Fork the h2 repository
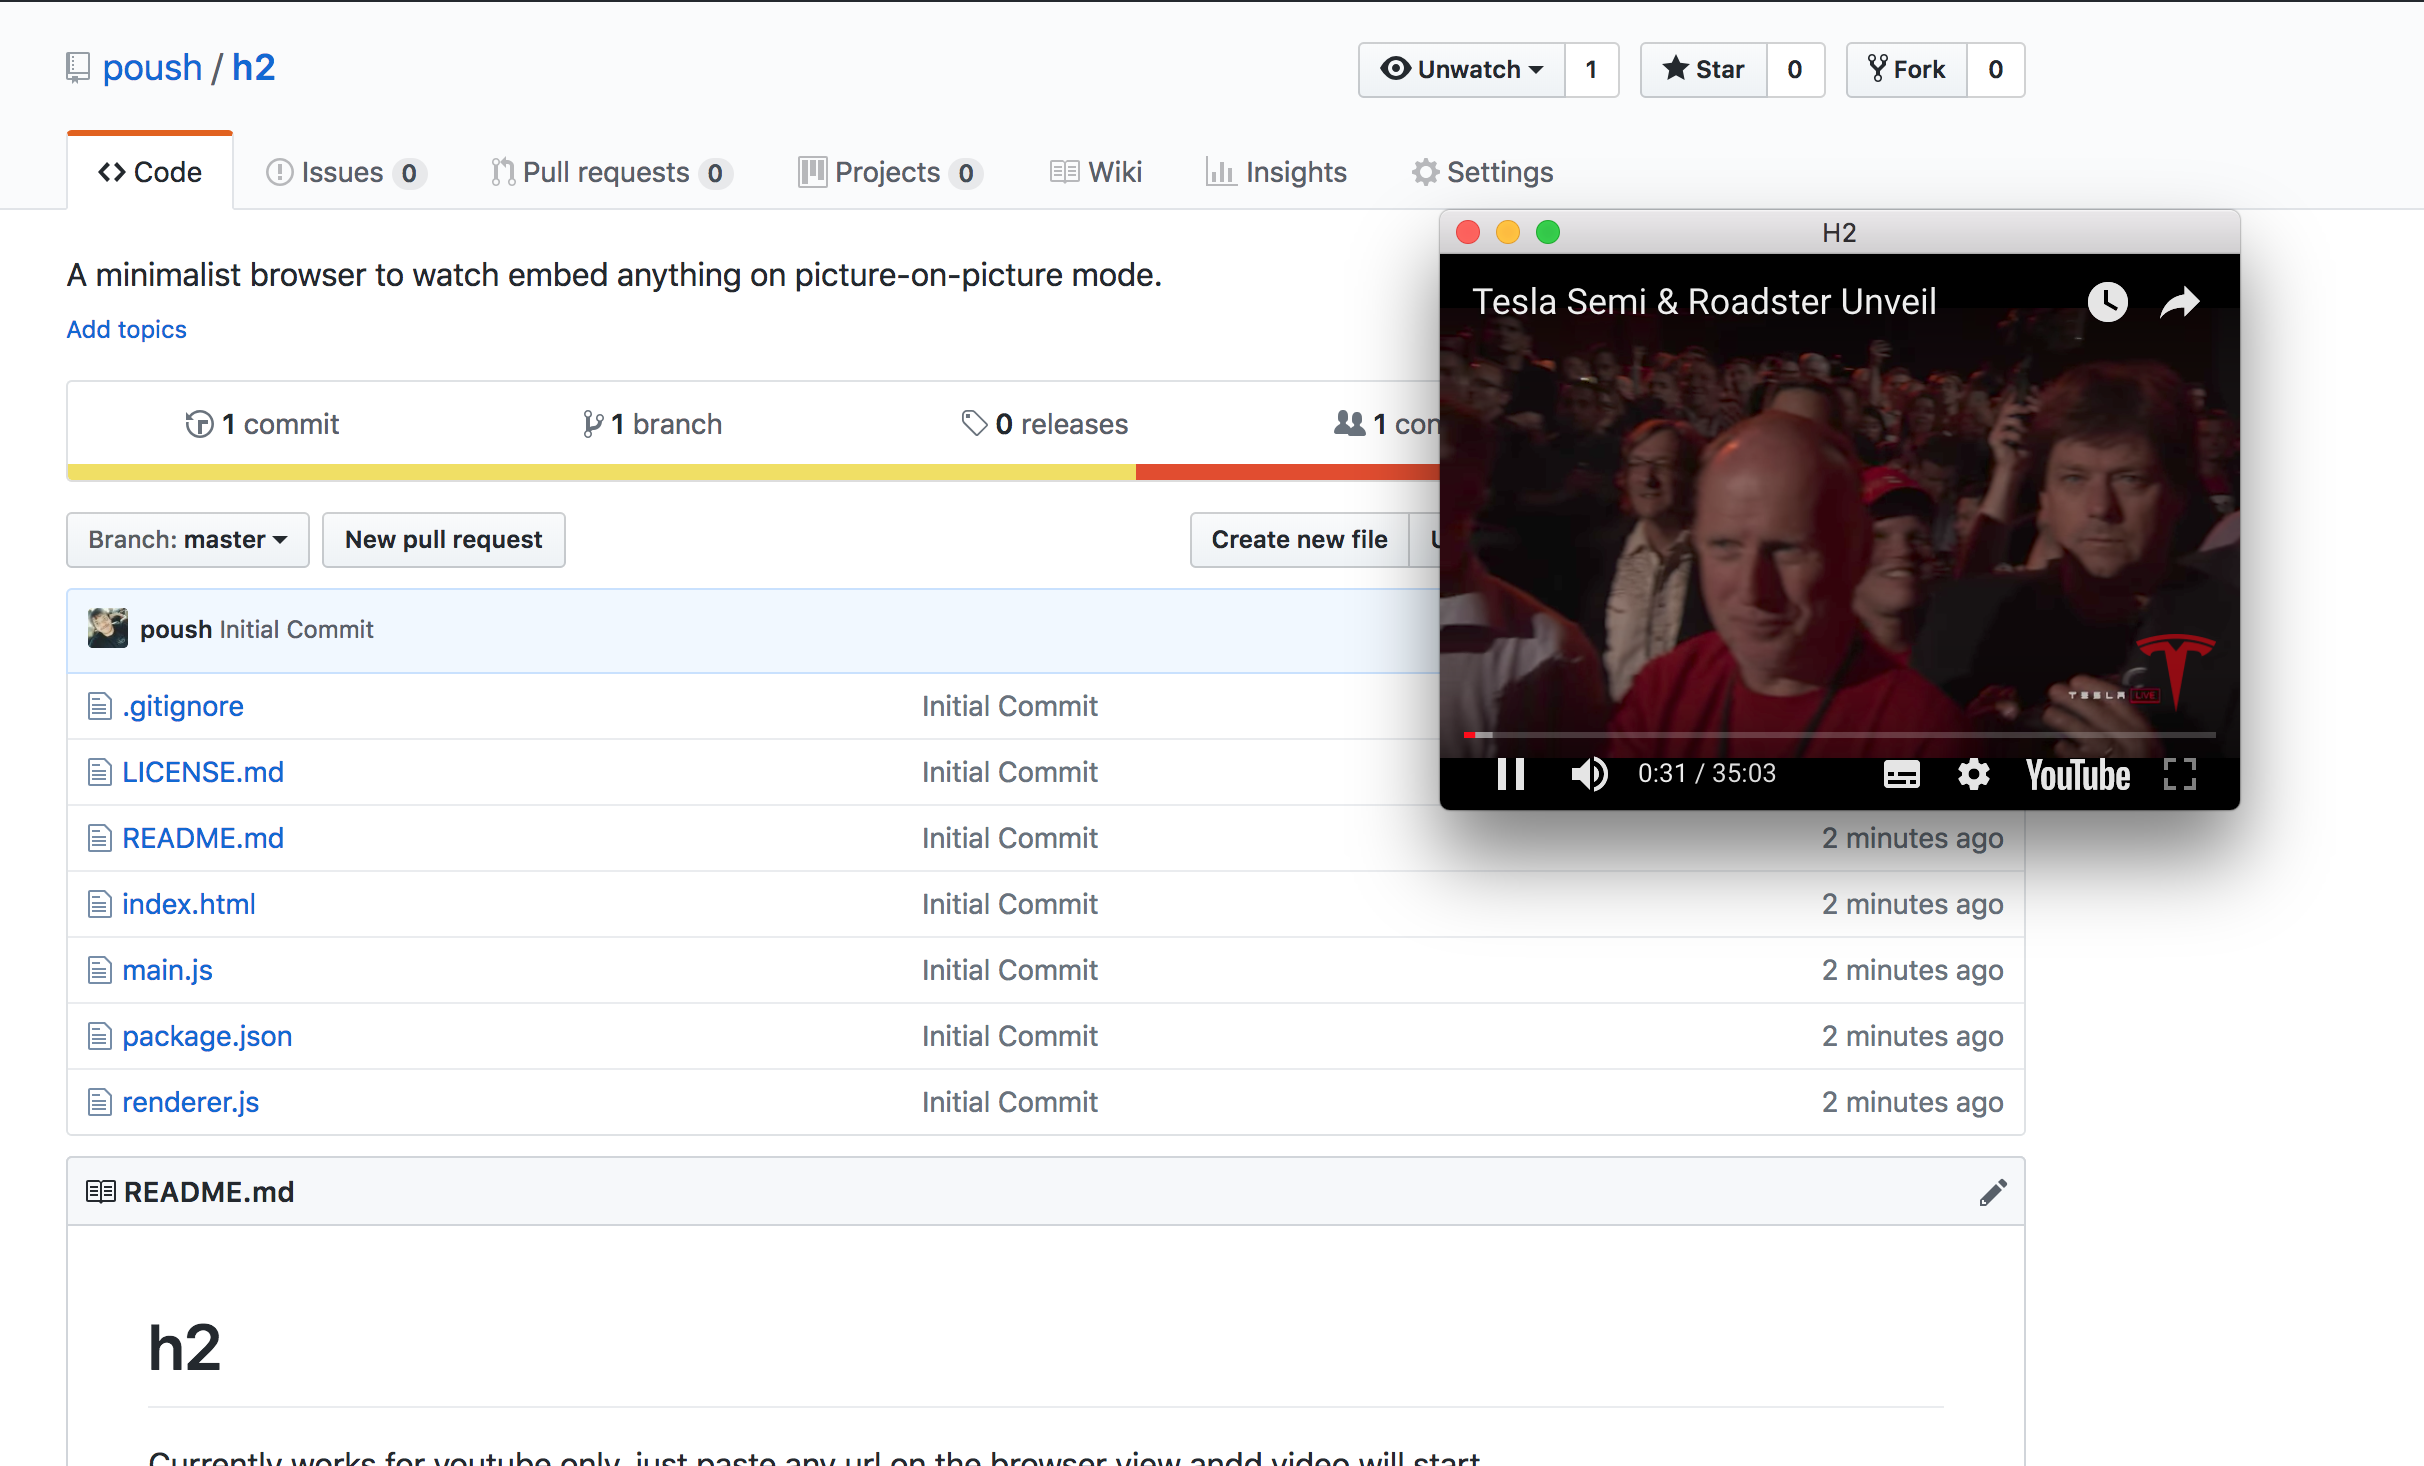This screenshot has width=2424, height=1466. coord(1907,70)
